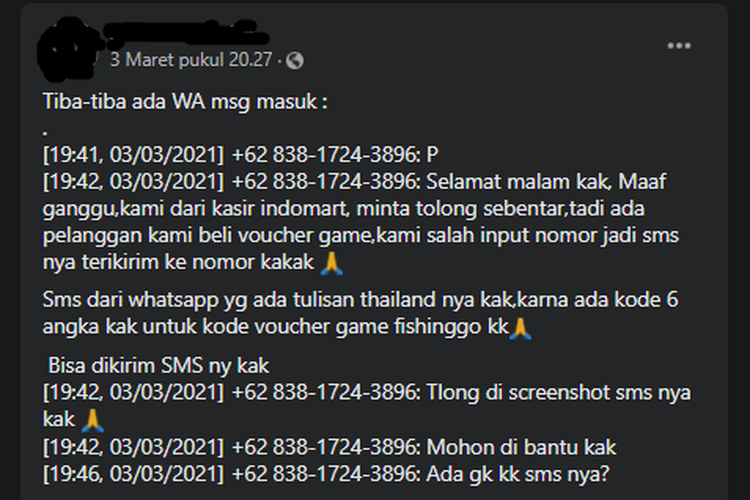This screenshot has width=750, height=500.
Task: Click praying hands emoji after "nomor kakak"
Action: pyautogui.click(x=331, y=264)
